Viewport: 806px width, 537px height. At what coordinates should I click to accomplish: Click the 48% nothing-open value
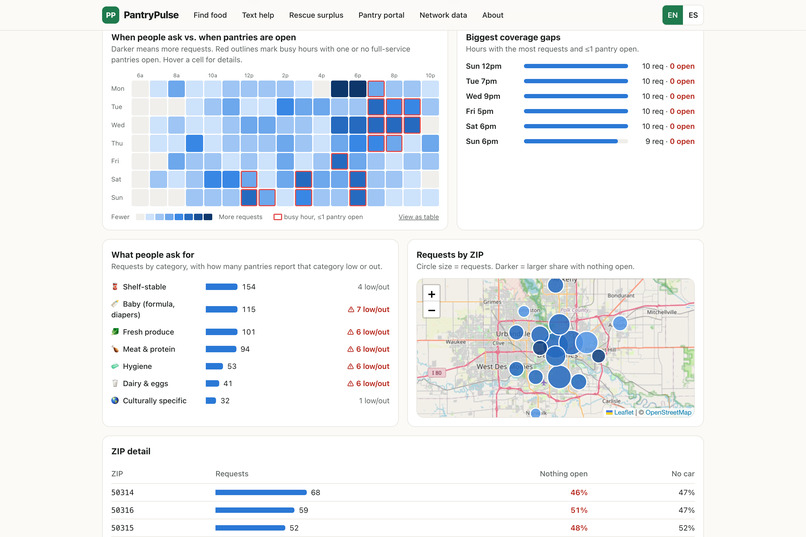[x=579, y=528]
